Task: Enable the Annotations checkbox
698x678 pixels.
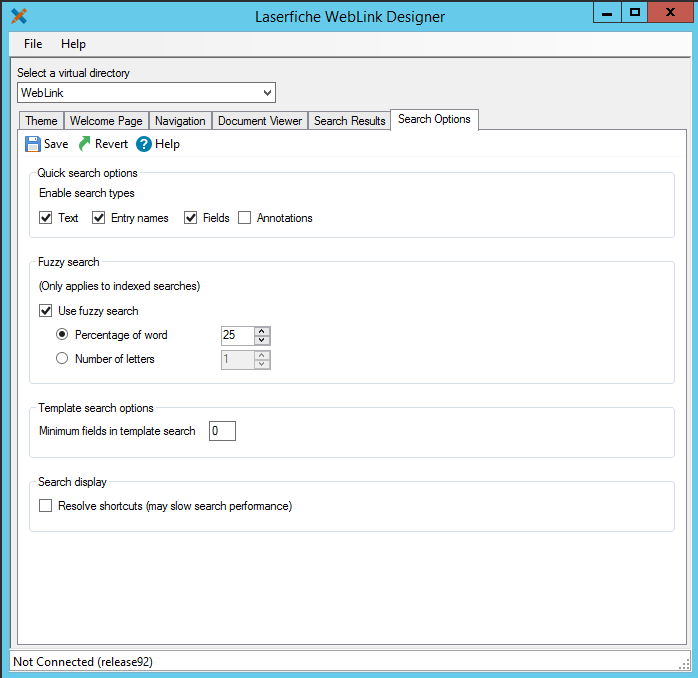Action: tap(244, 218)
